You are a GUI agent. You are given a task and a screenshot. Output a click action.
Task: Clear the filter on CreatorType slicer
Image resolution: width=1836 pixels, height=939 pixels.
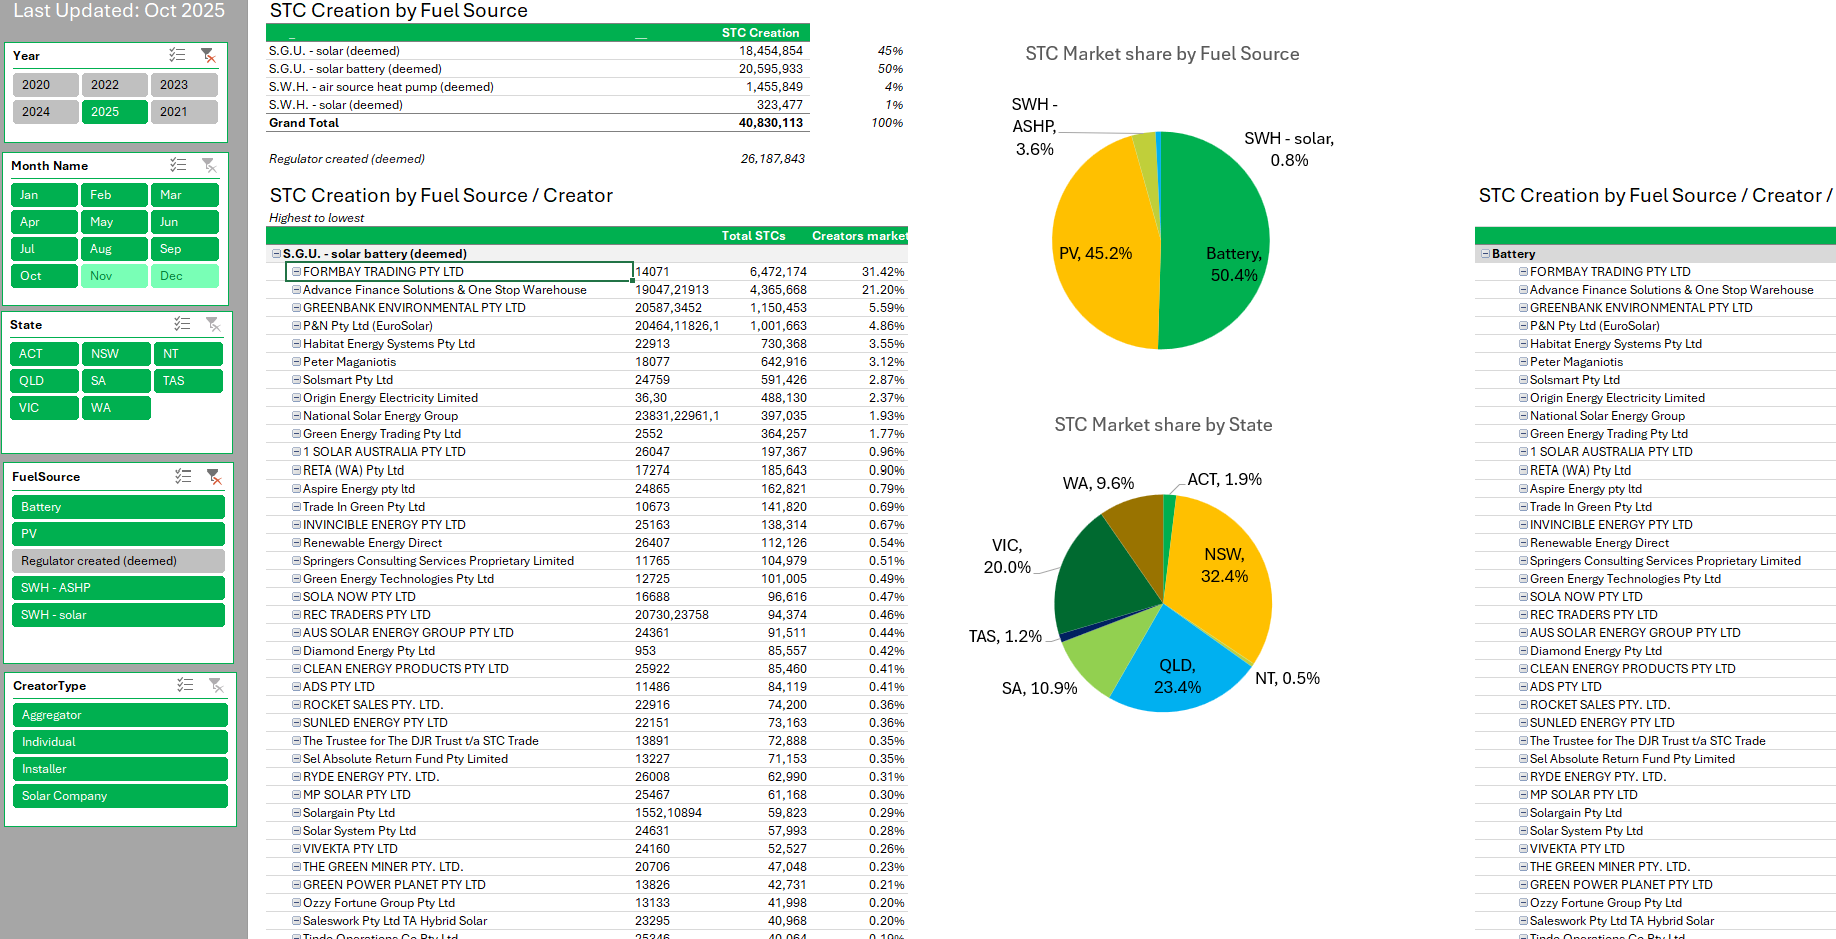coord(216,685)
